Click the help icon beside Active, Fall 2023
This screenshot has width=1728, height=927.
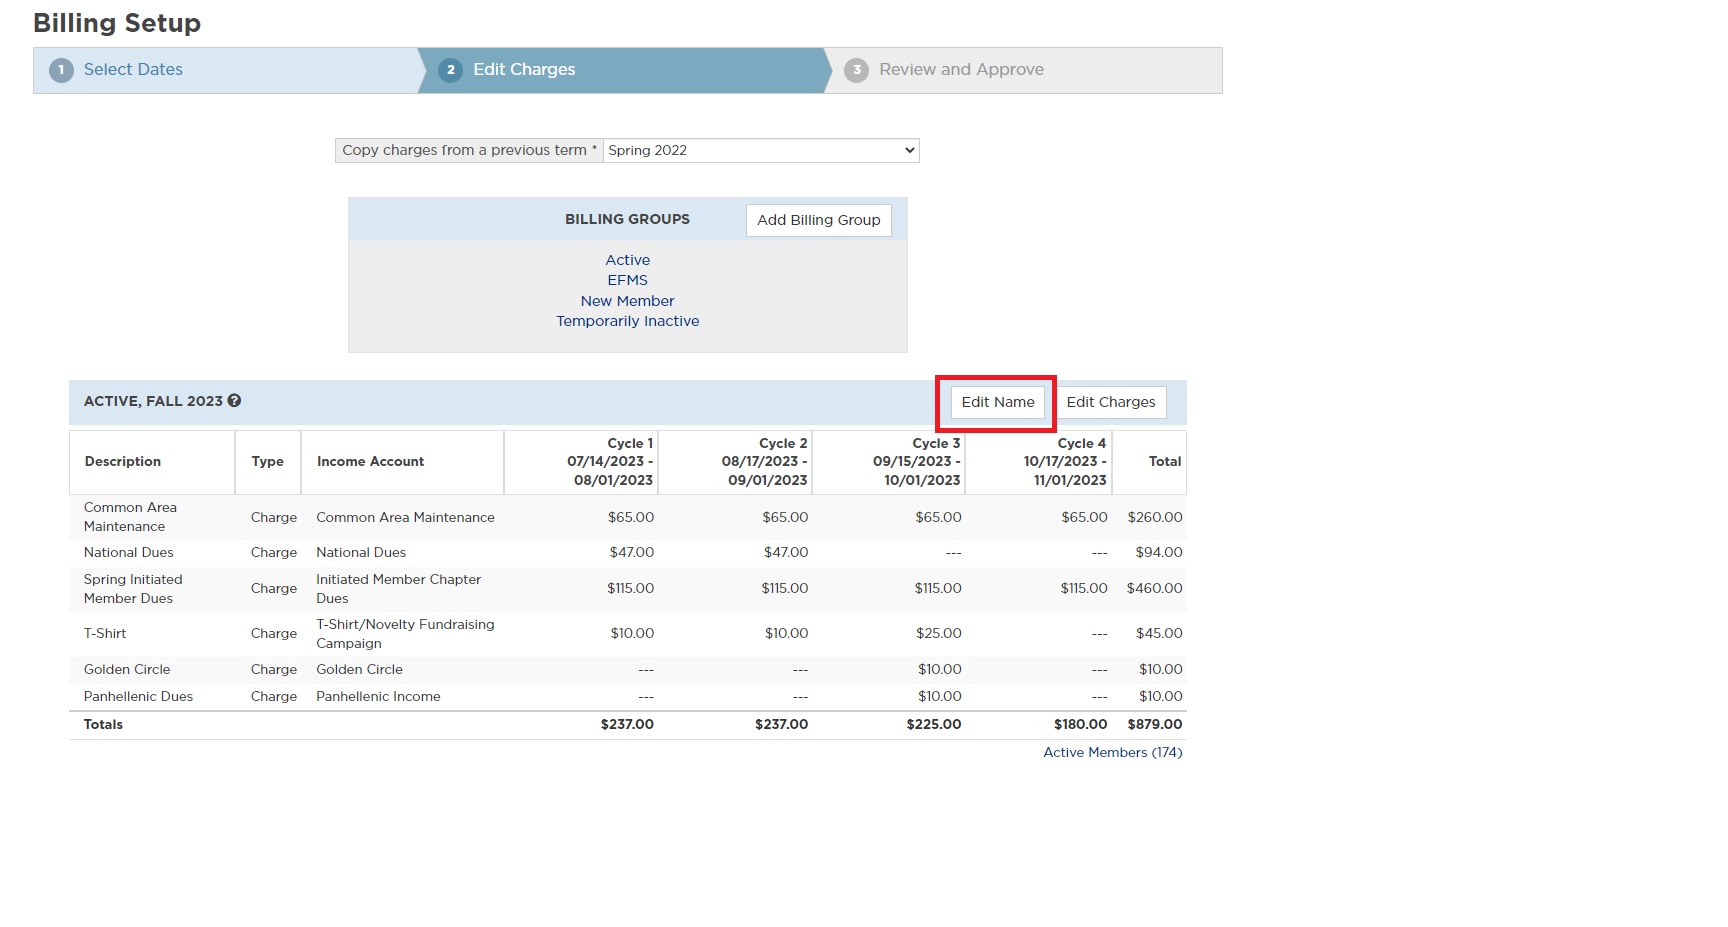click(x=235, y=401)
